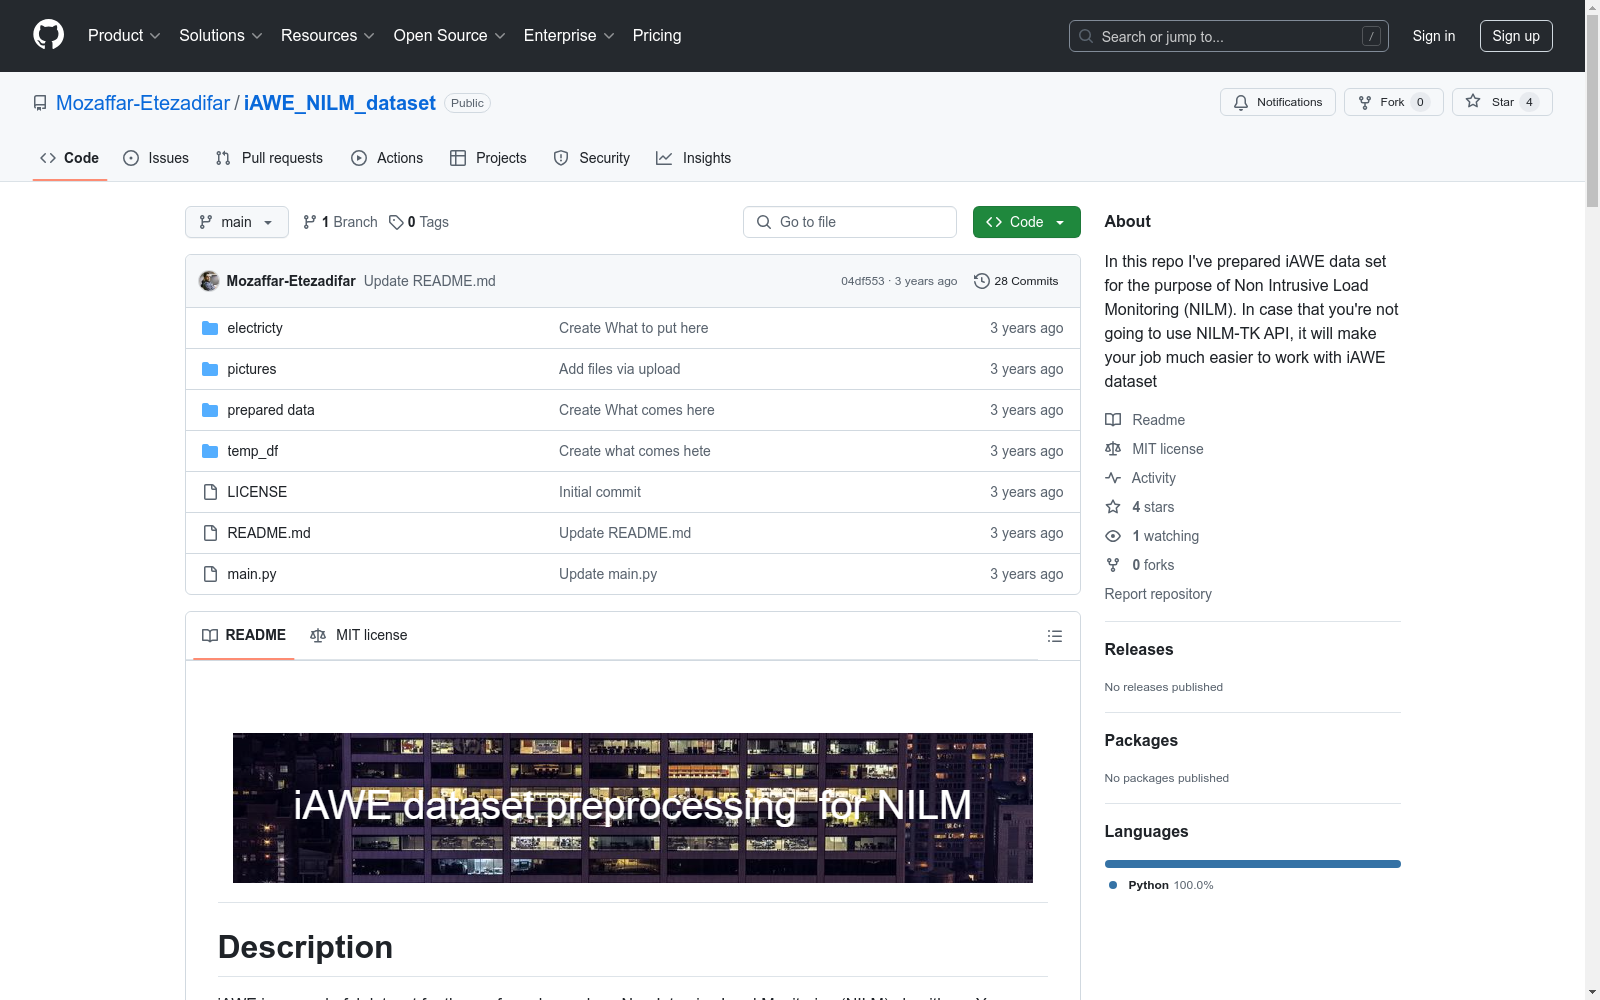Click the tag icon beside Tags
The height and width of the screenshot is (1000, 1600).
[396, 222]
